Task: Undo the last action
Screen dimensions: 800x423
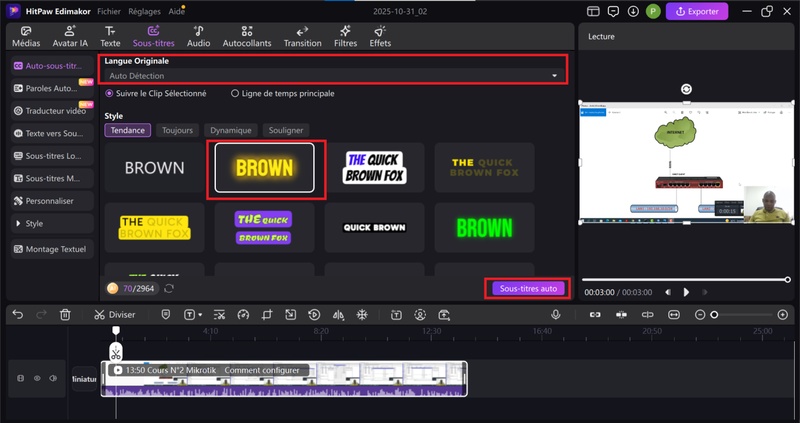Action: click(18, 315)
